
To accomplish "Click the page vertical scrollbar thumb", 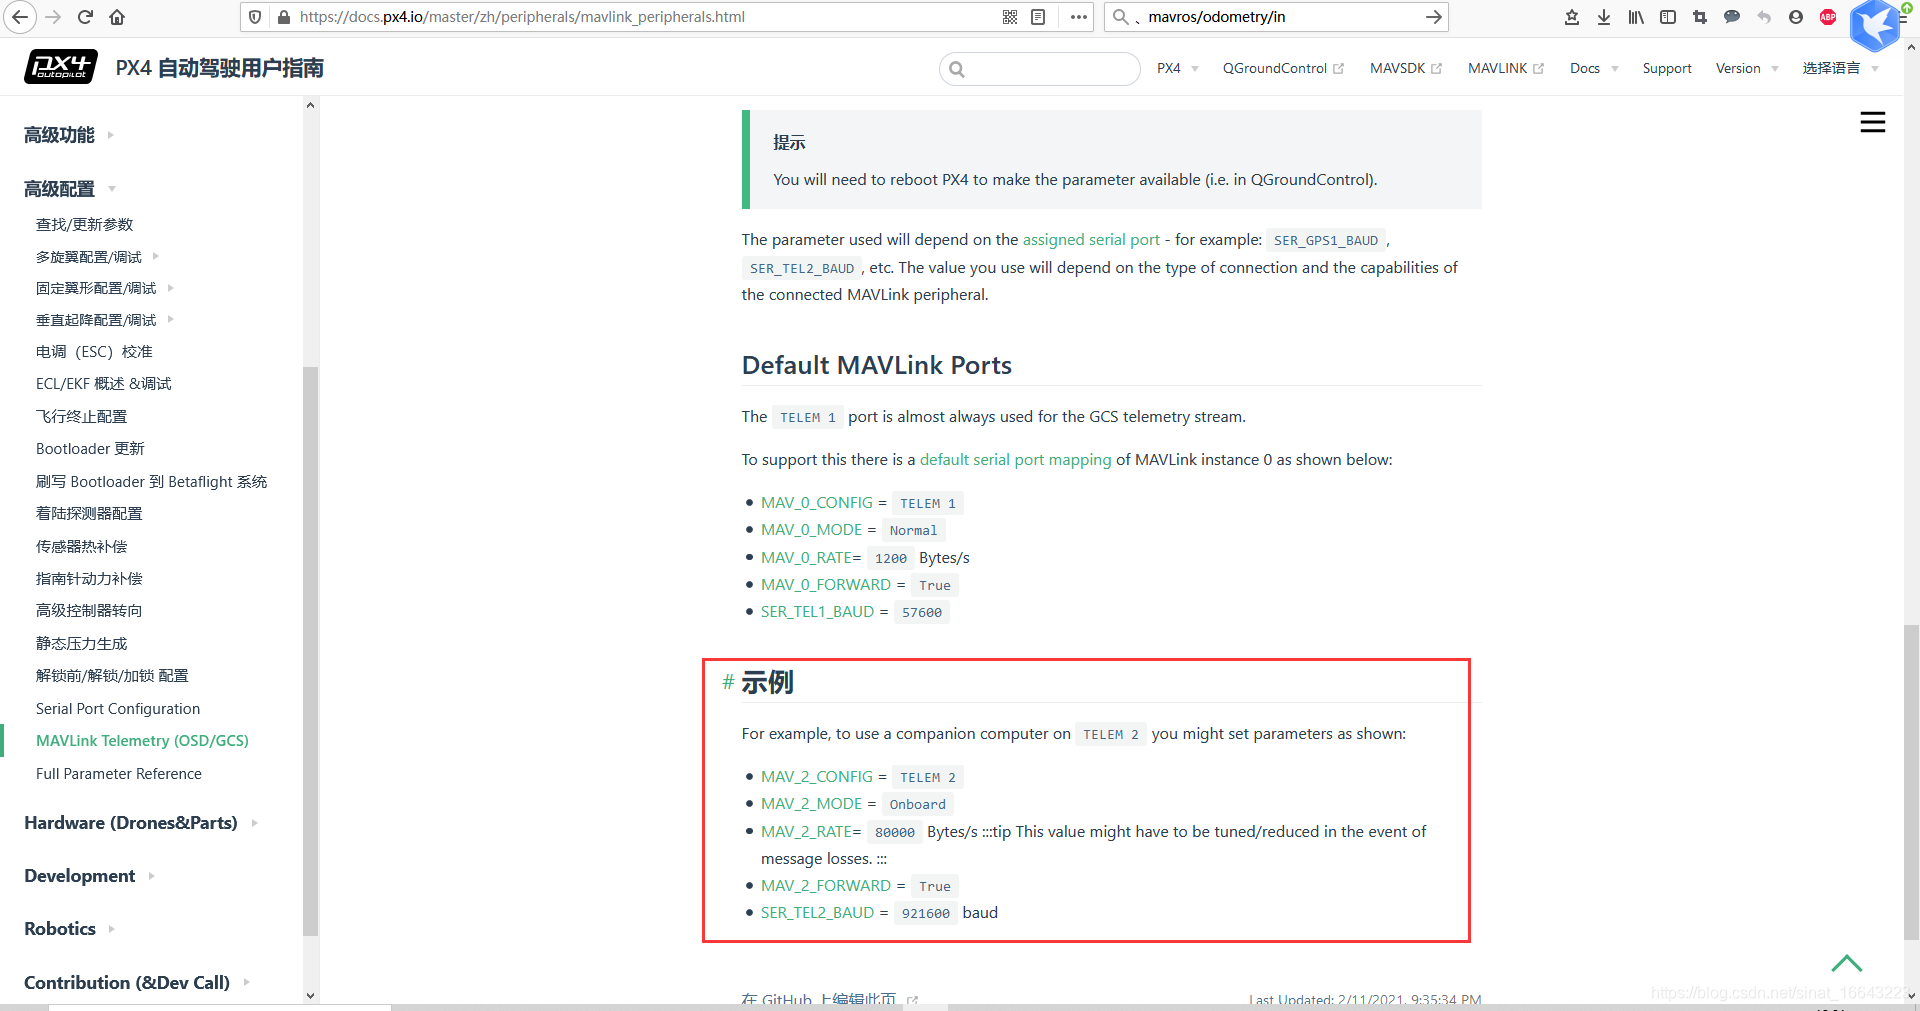I will pos(1911,782).
